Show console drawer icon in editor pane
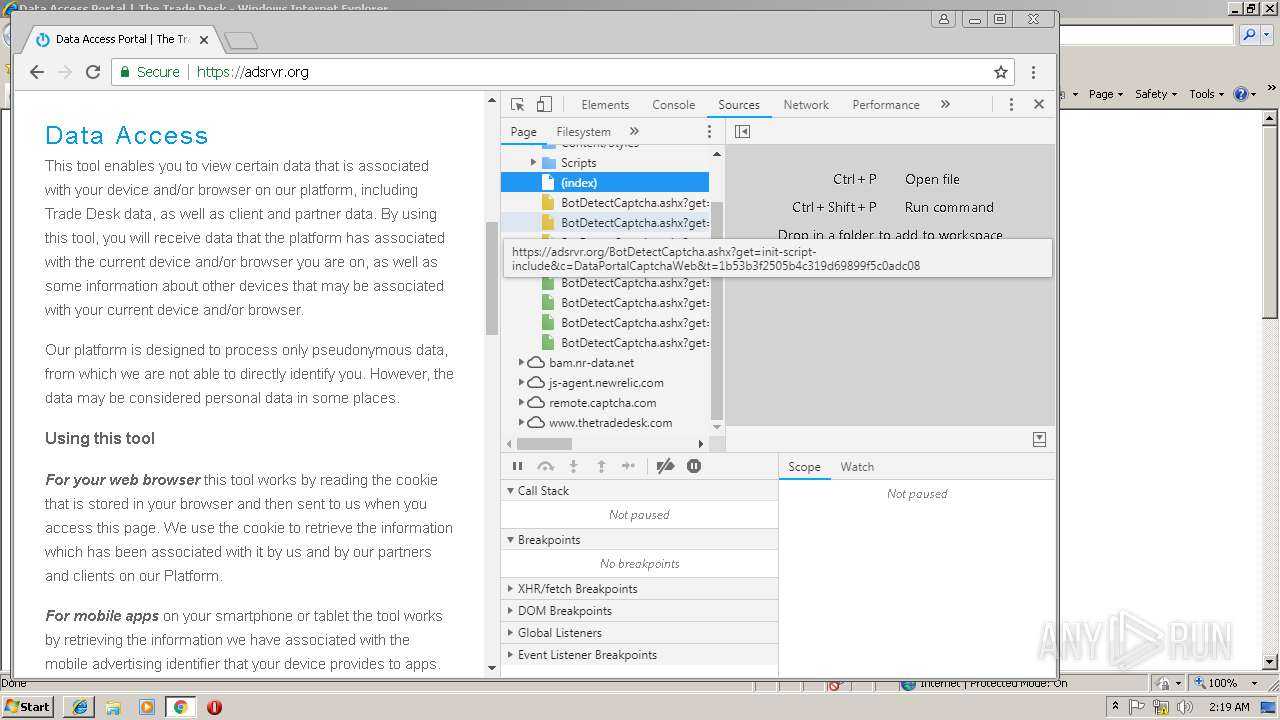Image resolution: width=1280 pixels, height=720 pixels. (1039, 439)
